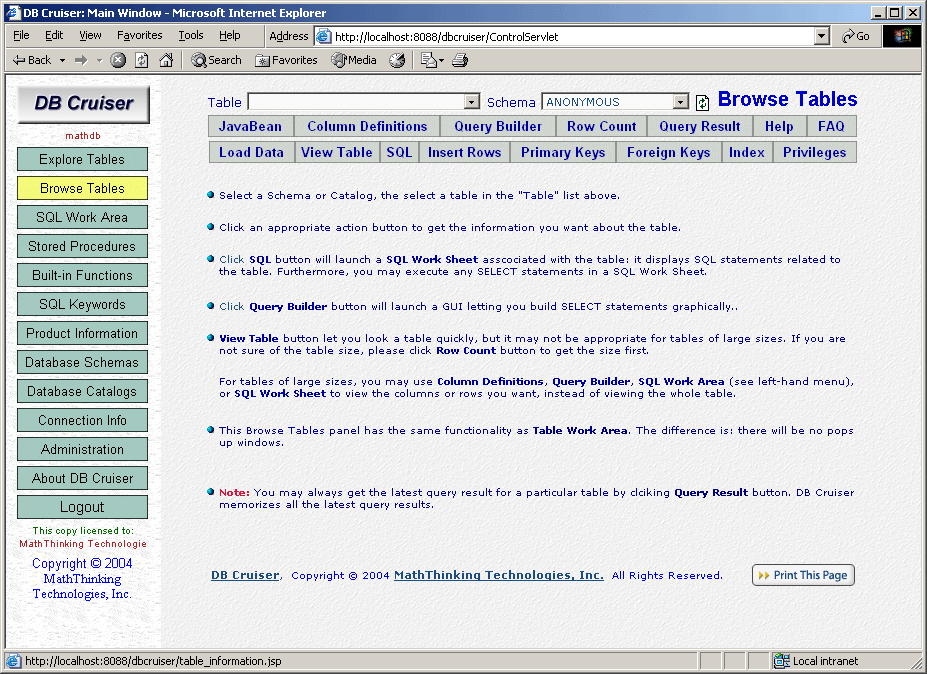Viewport: 927px width, 674px height.
Task: Follow the DB Cruiser footer link
Action: (x=245, y=575)
